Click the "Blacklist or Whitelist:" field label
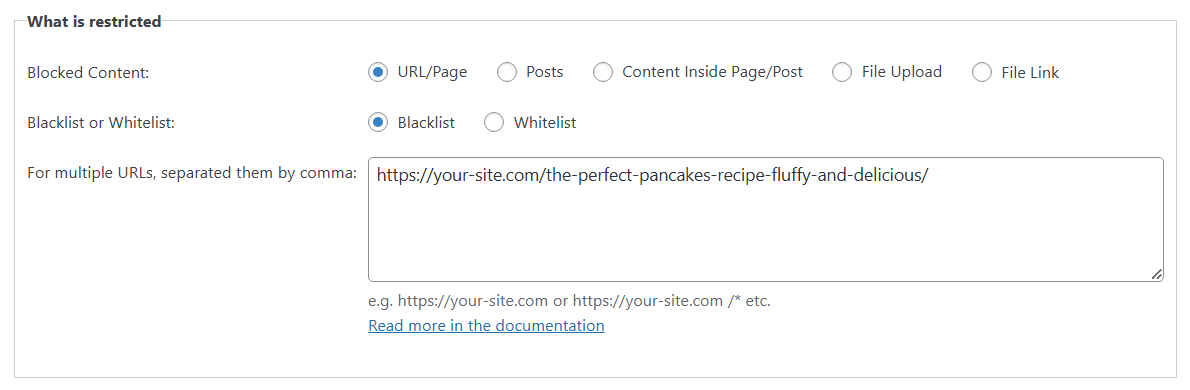The width and height of the screenshot is (1190, 390). click(101, 122)
